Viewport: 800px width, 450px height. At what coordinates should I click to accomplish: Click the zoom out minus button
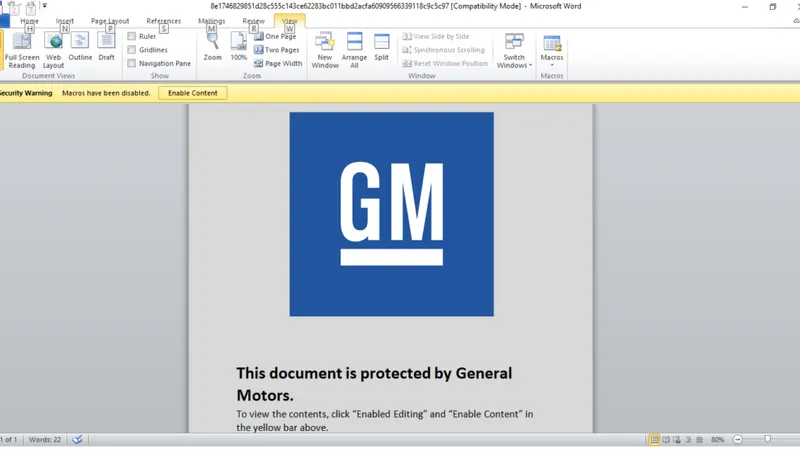[x=738, y=439]
